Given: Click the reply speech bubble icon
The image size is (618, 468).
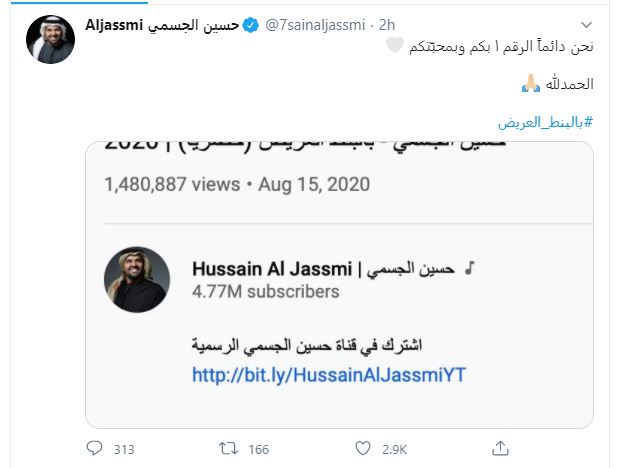Looking at the screenshot, I should pos(96,449).
